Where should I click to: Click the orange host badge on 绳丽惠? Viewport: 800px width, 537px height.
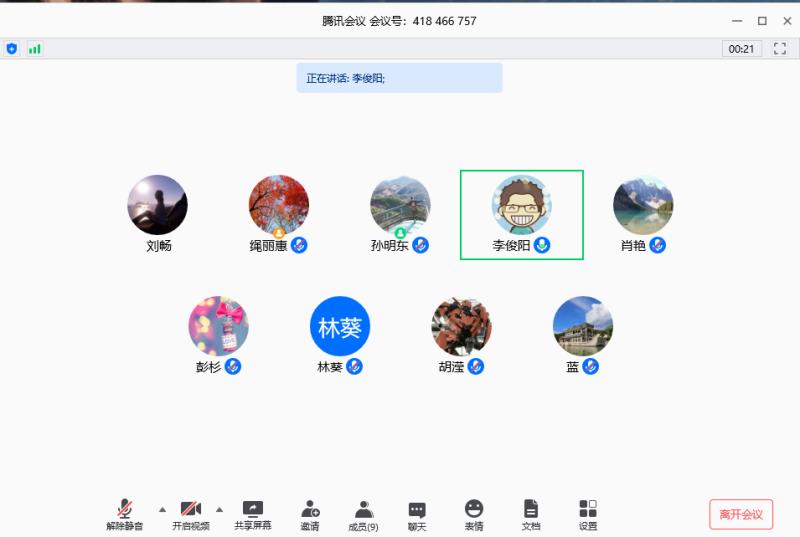[x=279, y=233]
